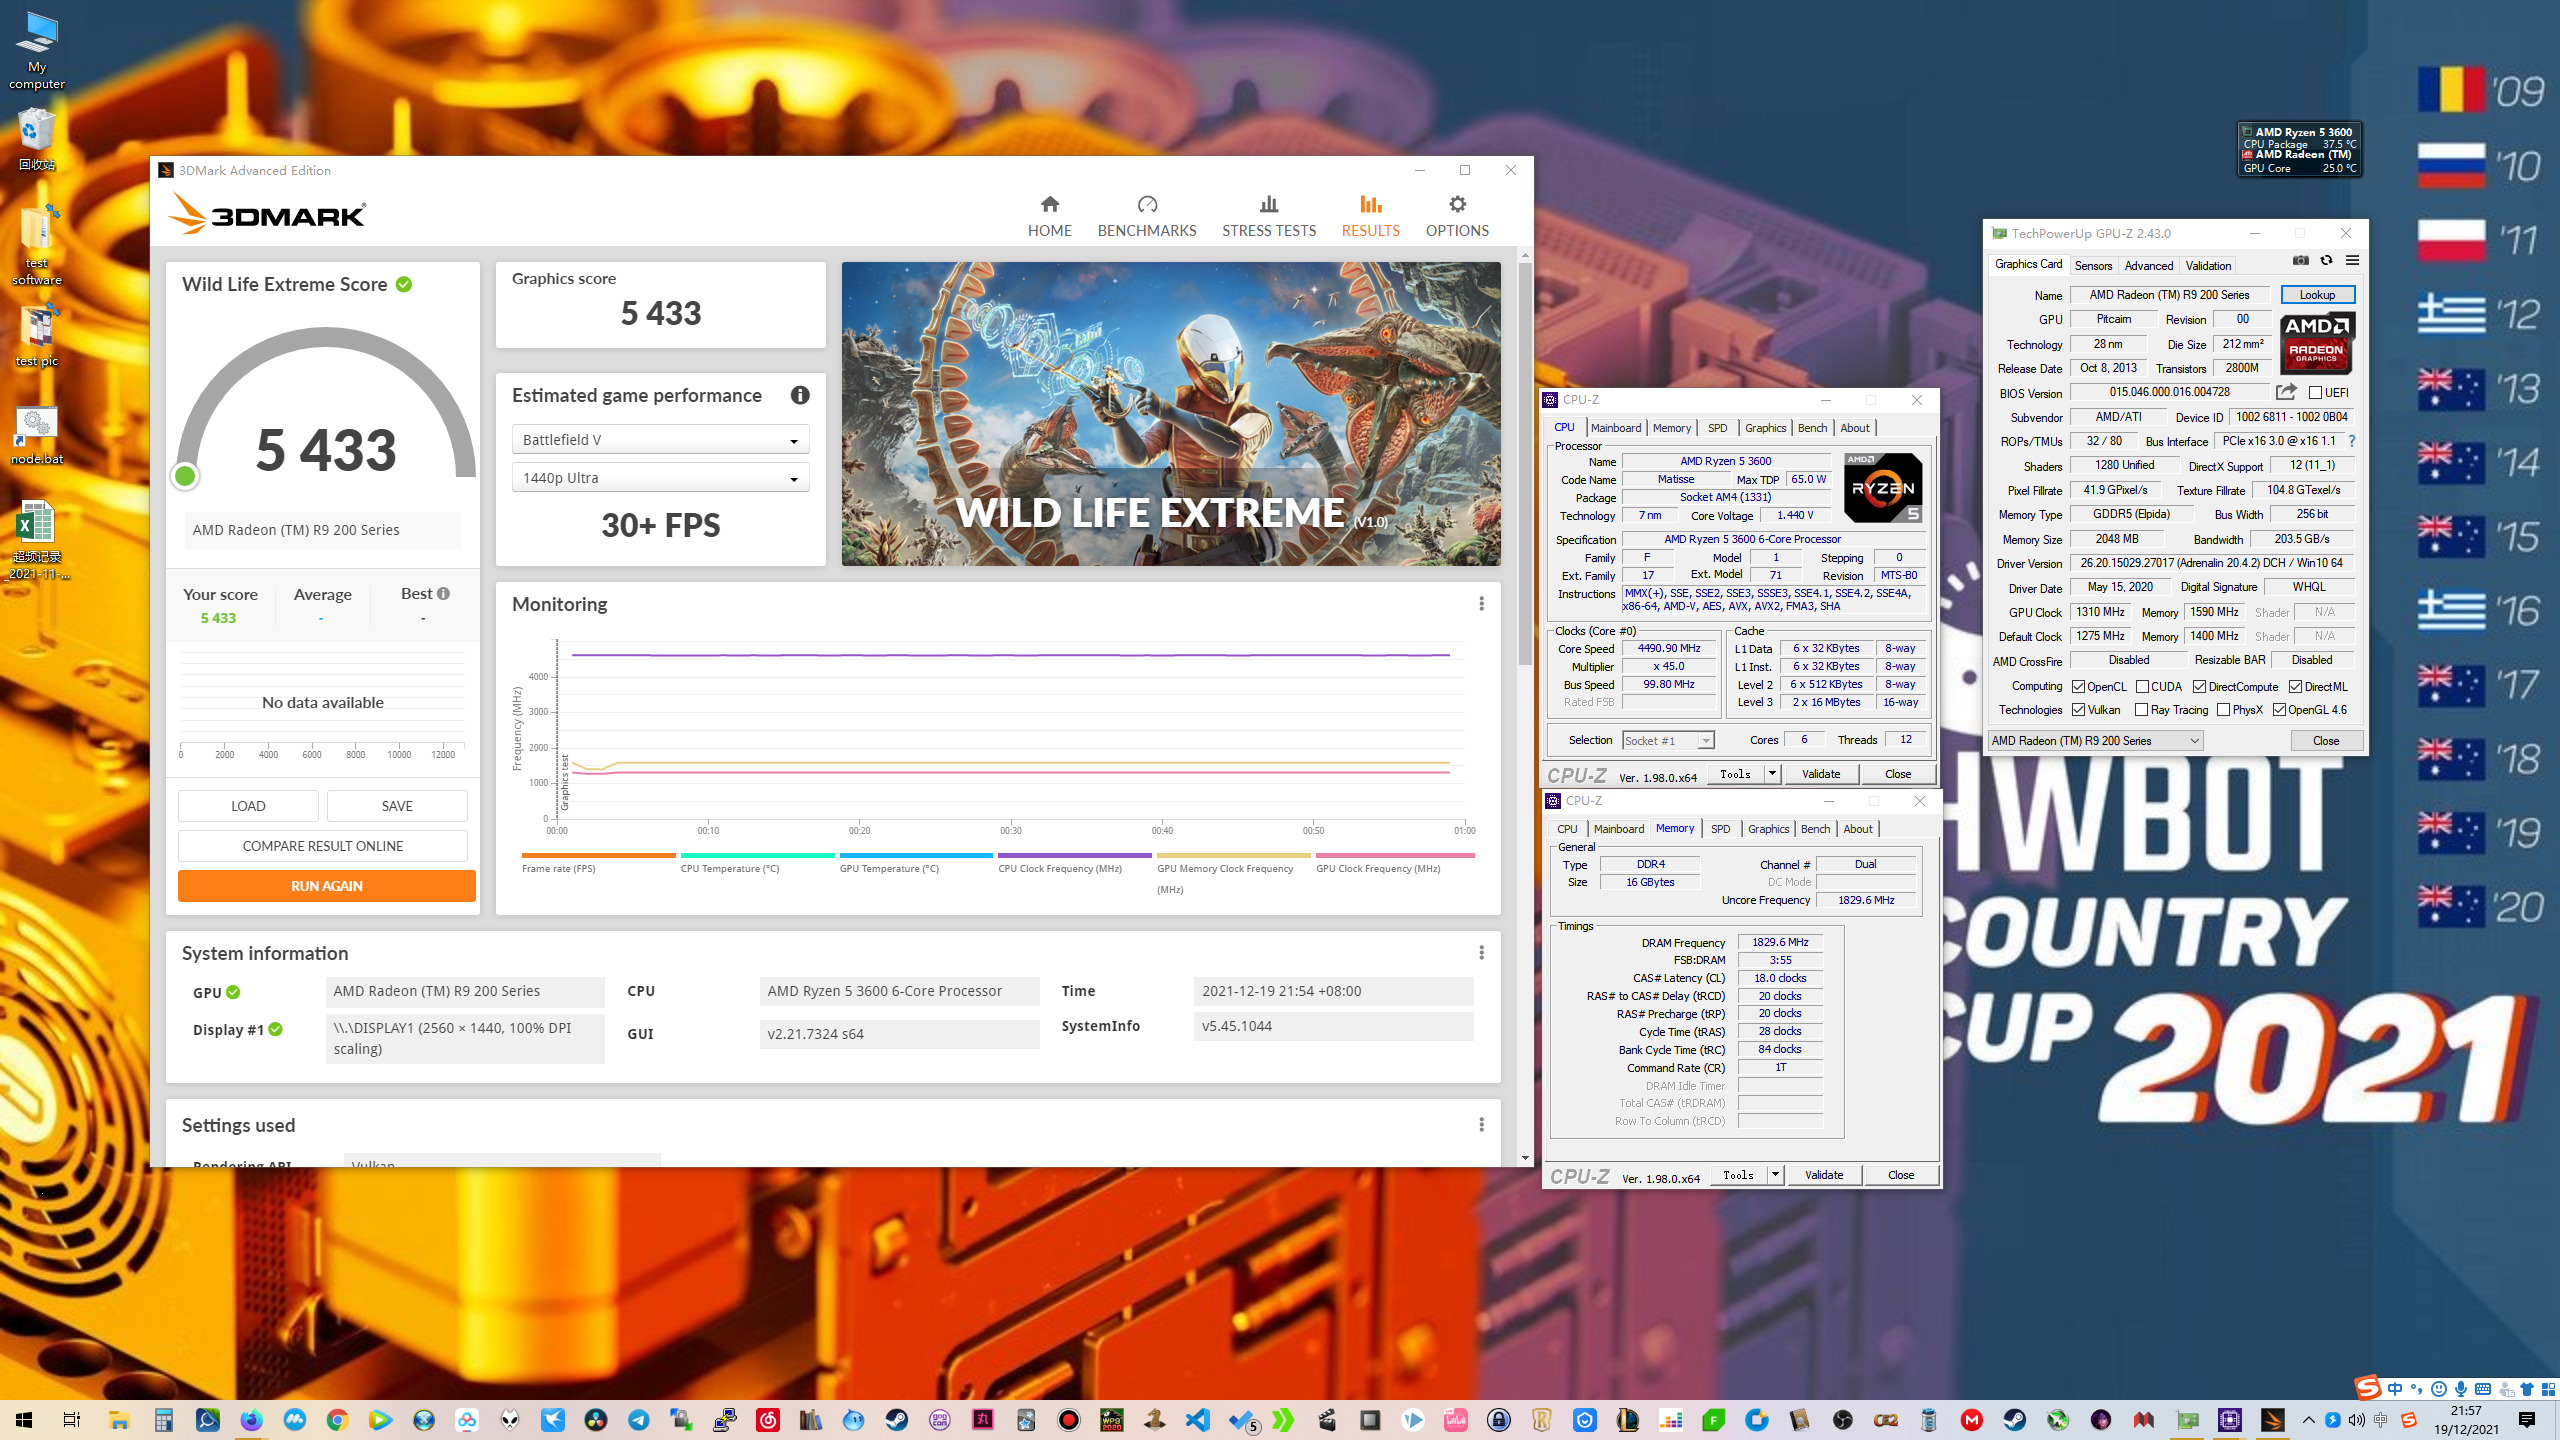The height and width of the screenshot is (1440, 2560).
Task: Show hidden system tray icons chevron
Action: pyautogui.click(x=2308, y=1420)
